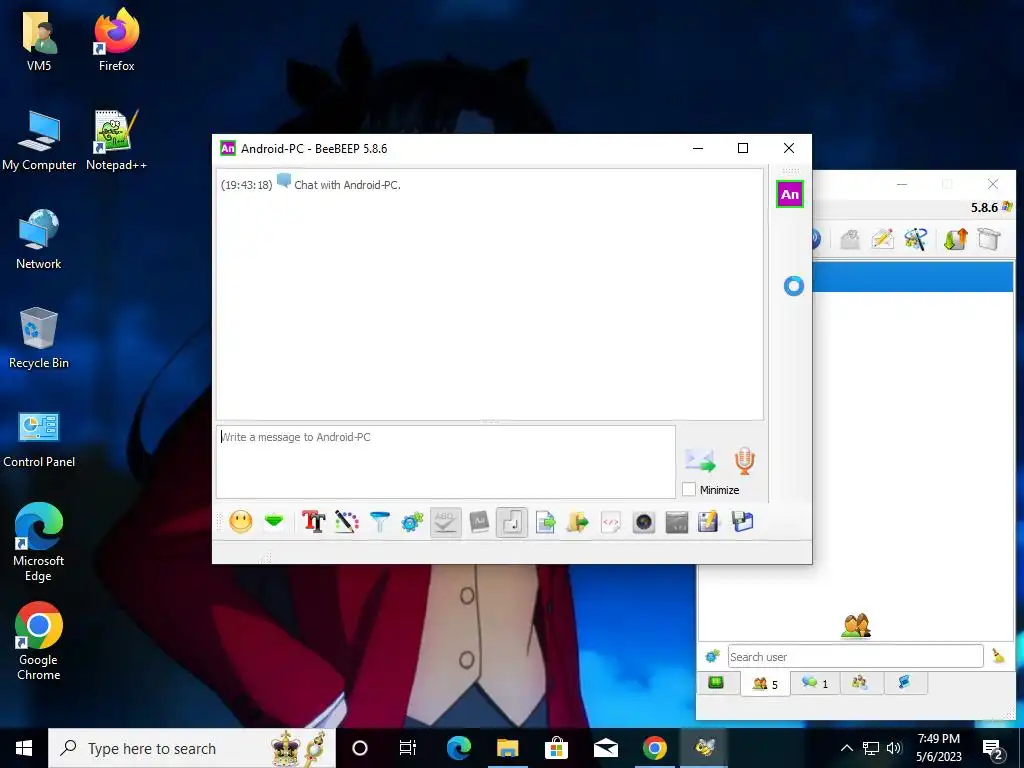1024x768 pixels.
Task: Click the taskbar search box
Action: tap(192, 748)
